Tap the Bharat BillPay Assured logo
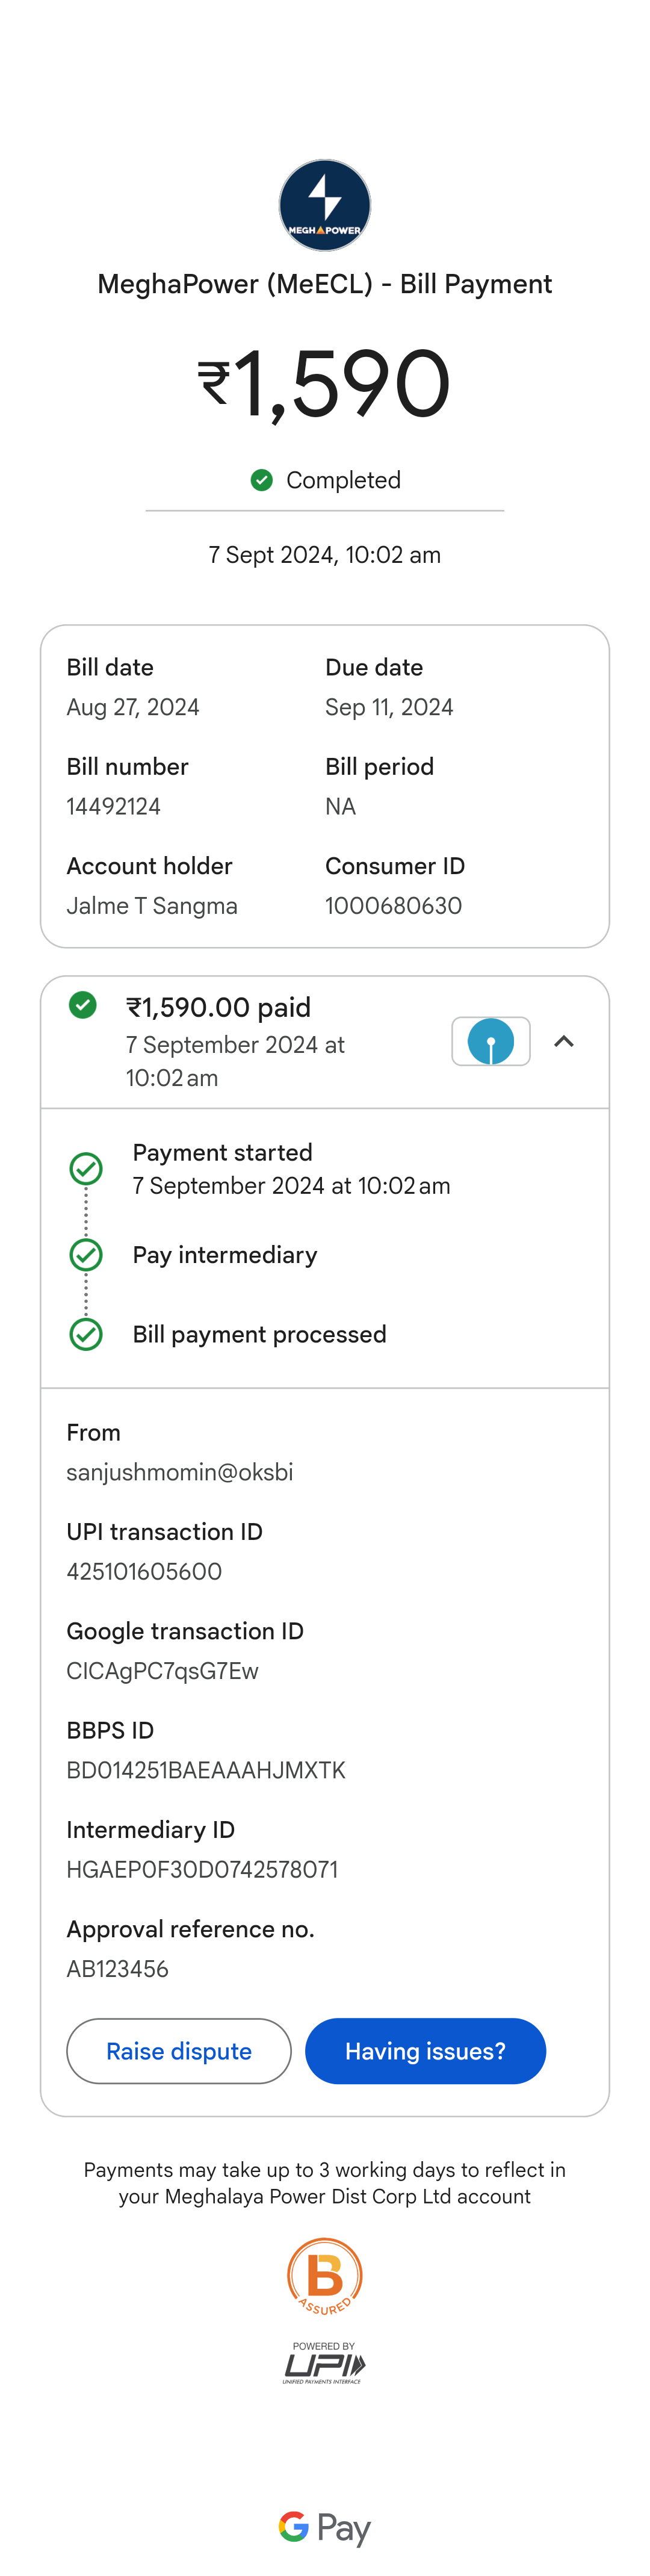The width and height of the screenshot is (650, 2576). 324,2276
